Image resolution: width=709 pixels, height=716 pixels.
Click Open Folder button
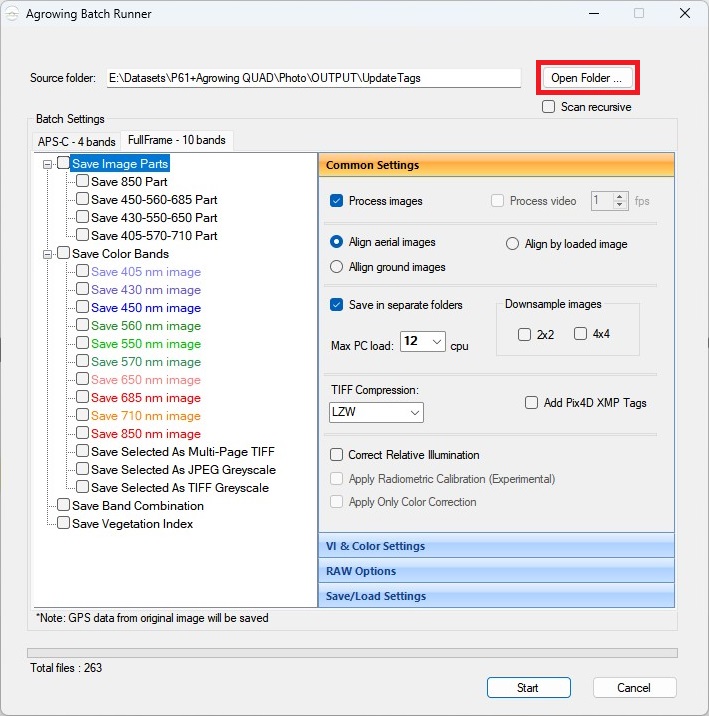pos(587,78)
